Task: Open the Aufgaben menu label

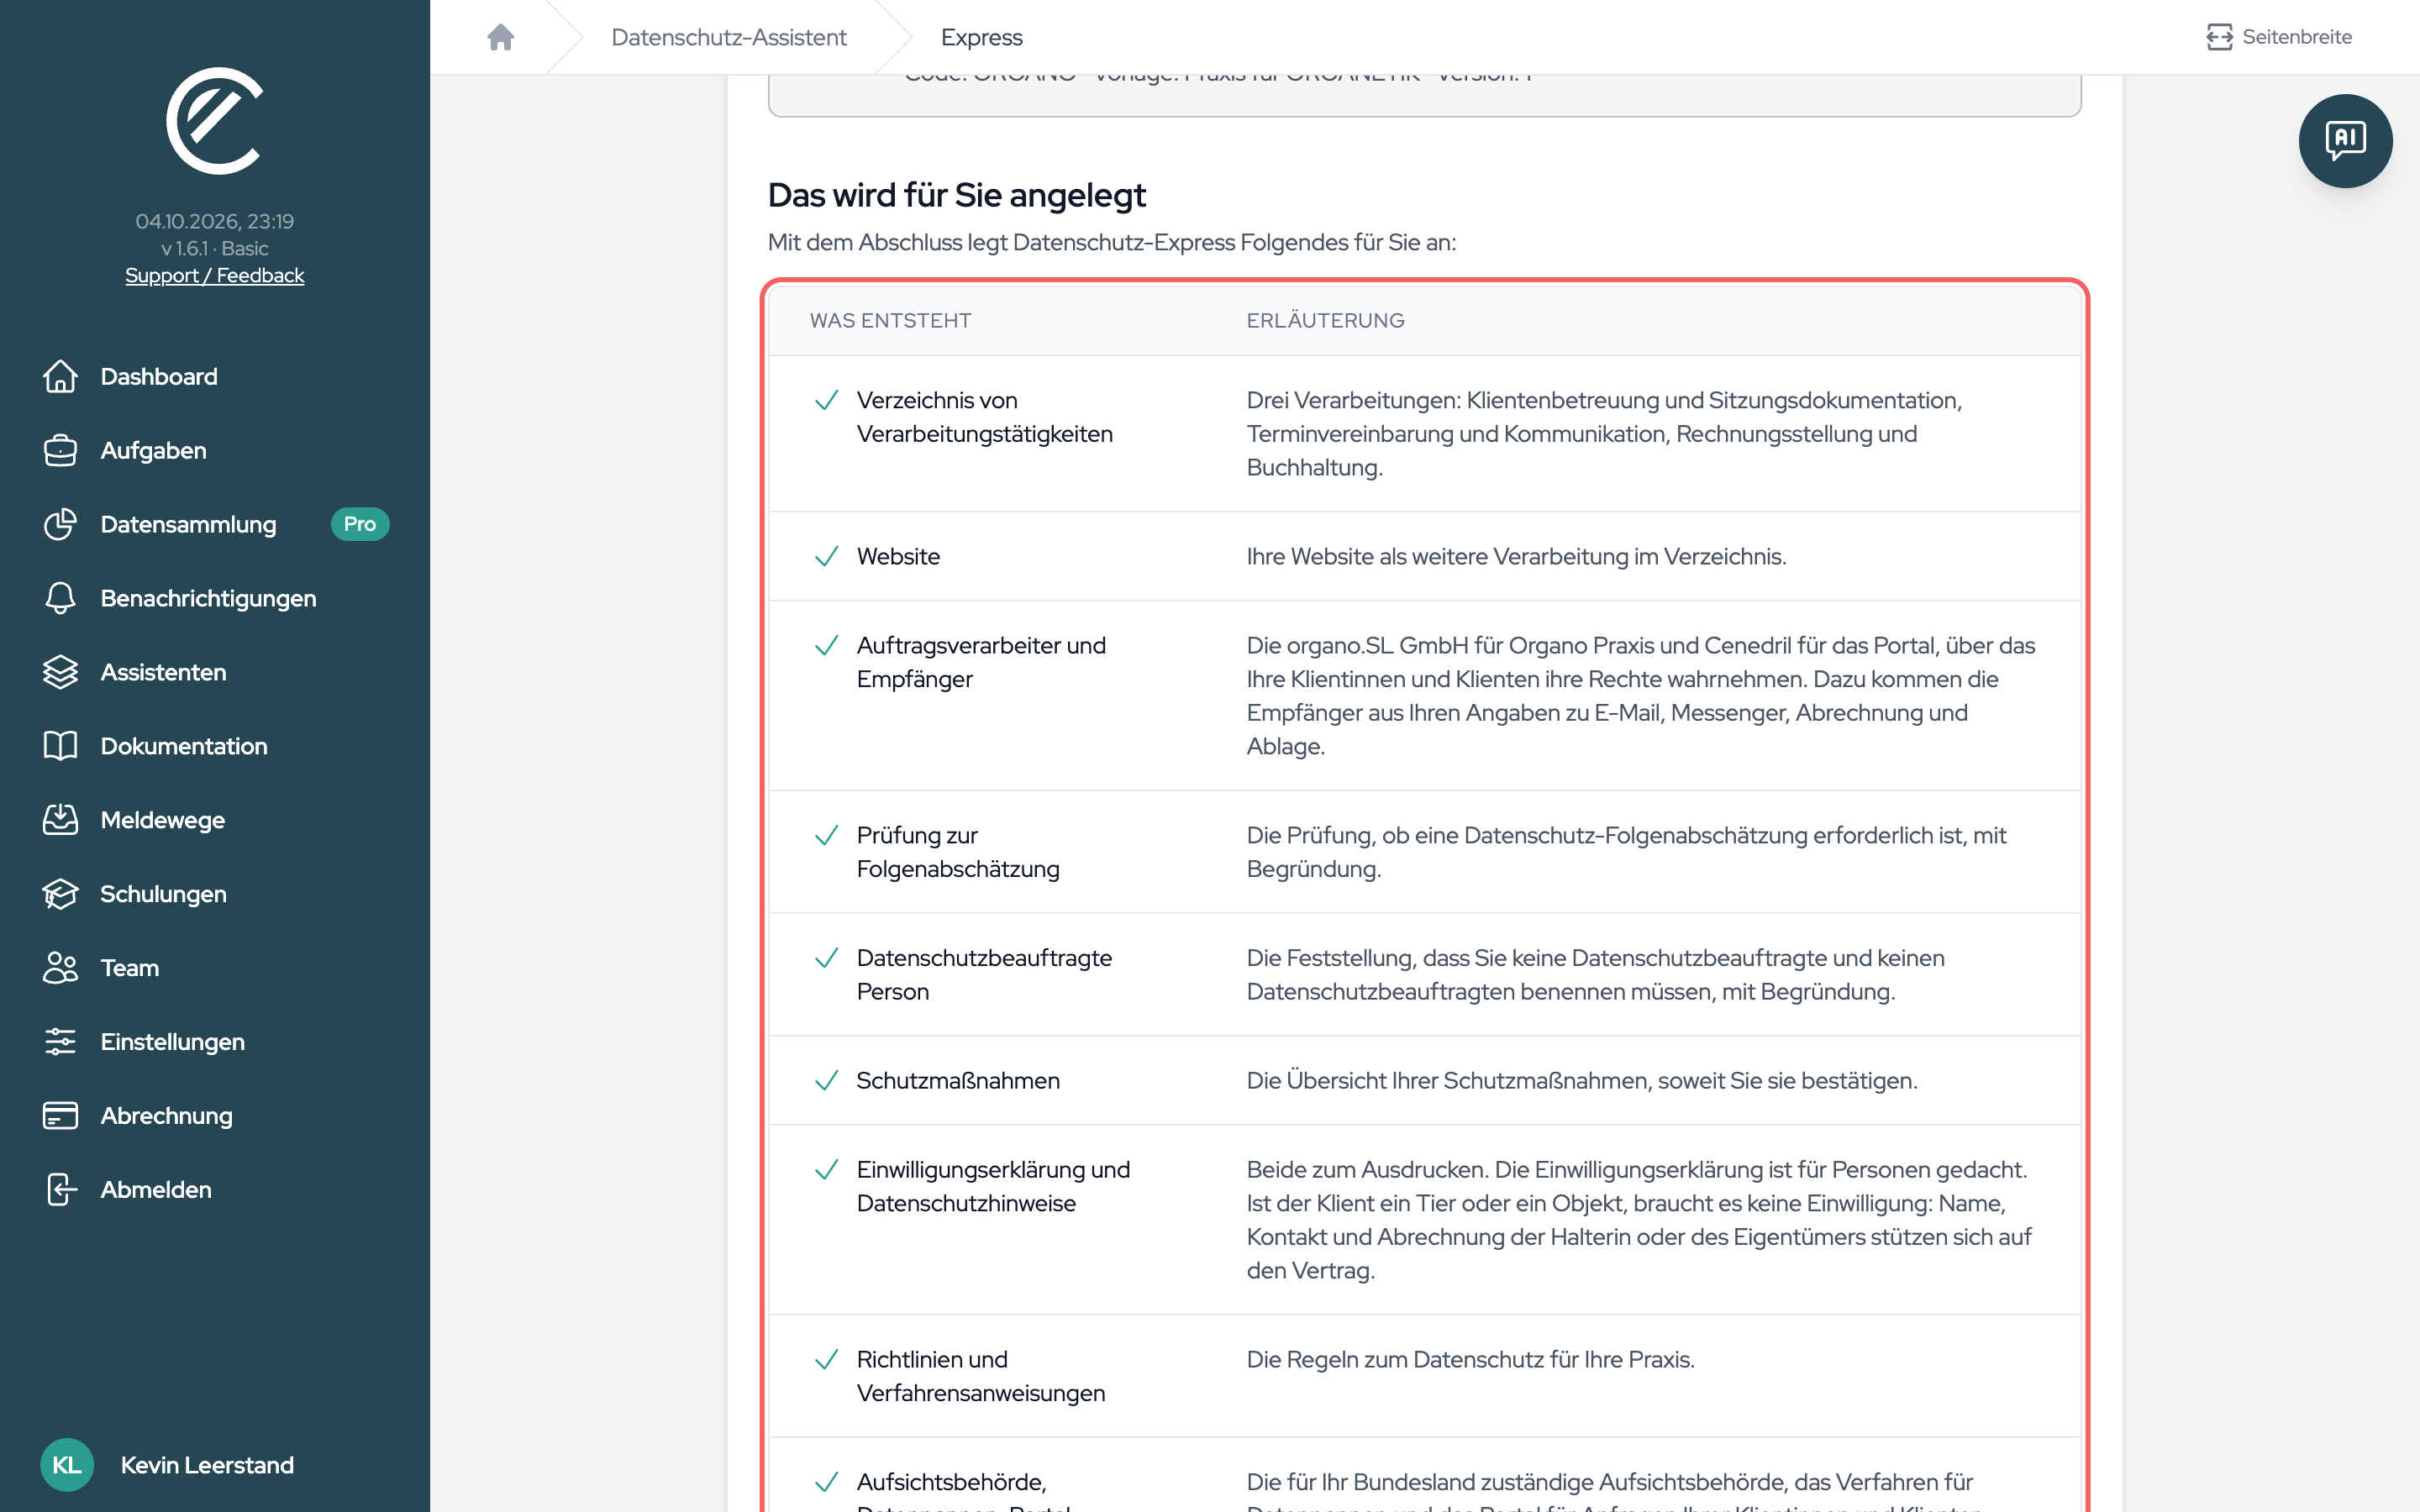Action: (153, 451)
